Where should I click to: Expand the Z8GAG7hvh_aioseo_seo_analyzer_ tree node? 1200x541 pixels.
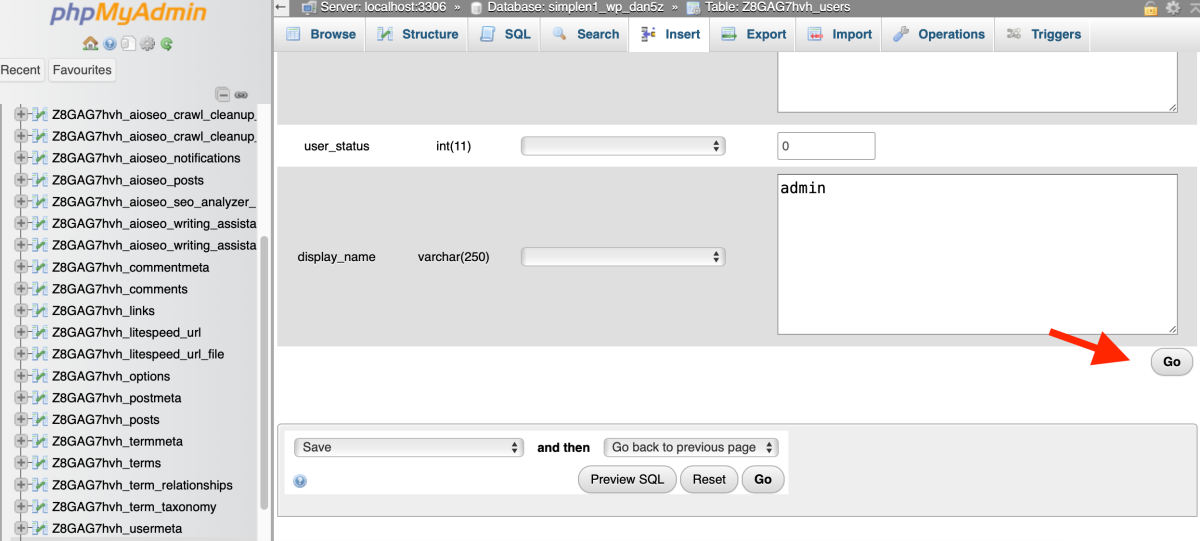[x=21, y=202]
